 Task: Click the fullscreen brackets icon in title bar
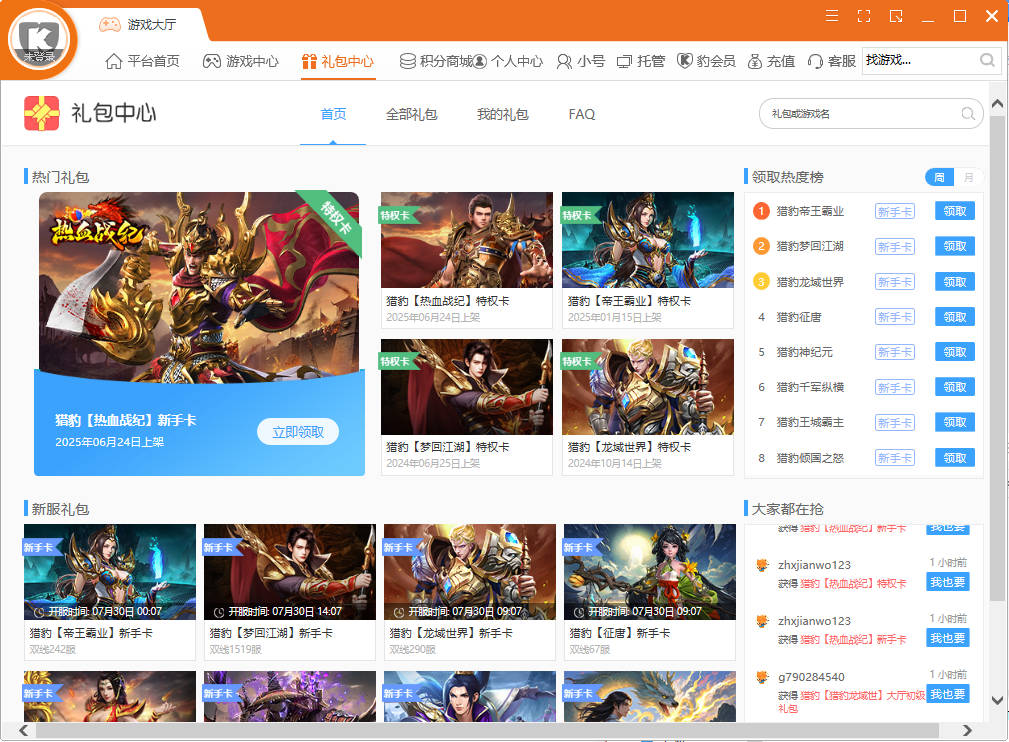[x=864, y=16]
